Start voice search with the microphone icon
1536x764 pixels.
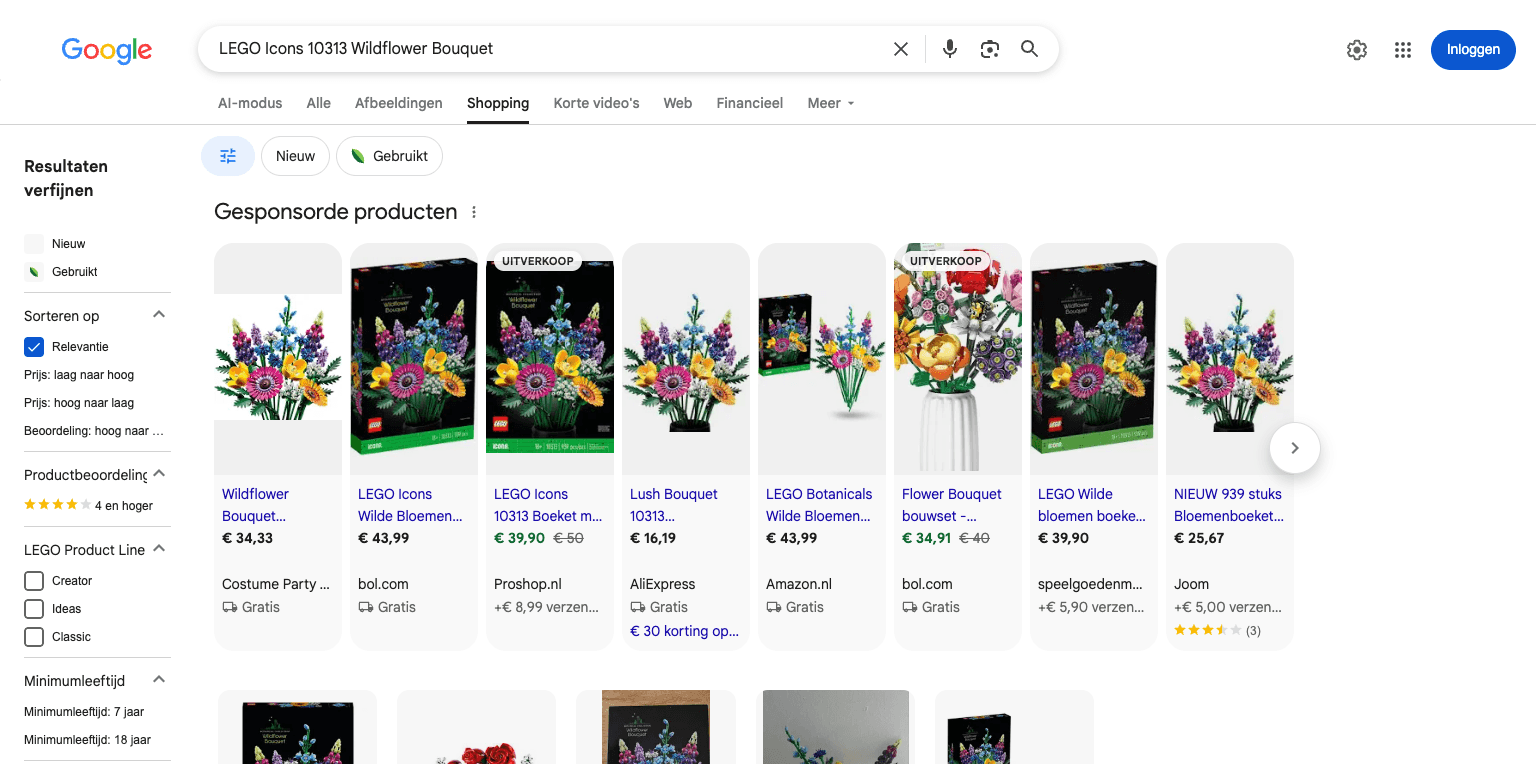[x=950, y=49]
